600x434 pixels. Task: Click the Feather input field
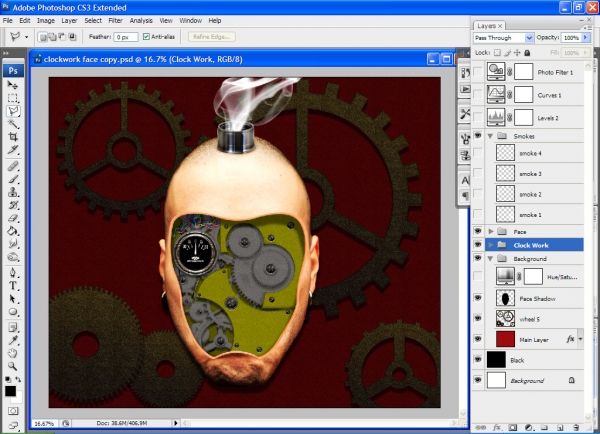(126, 37)
